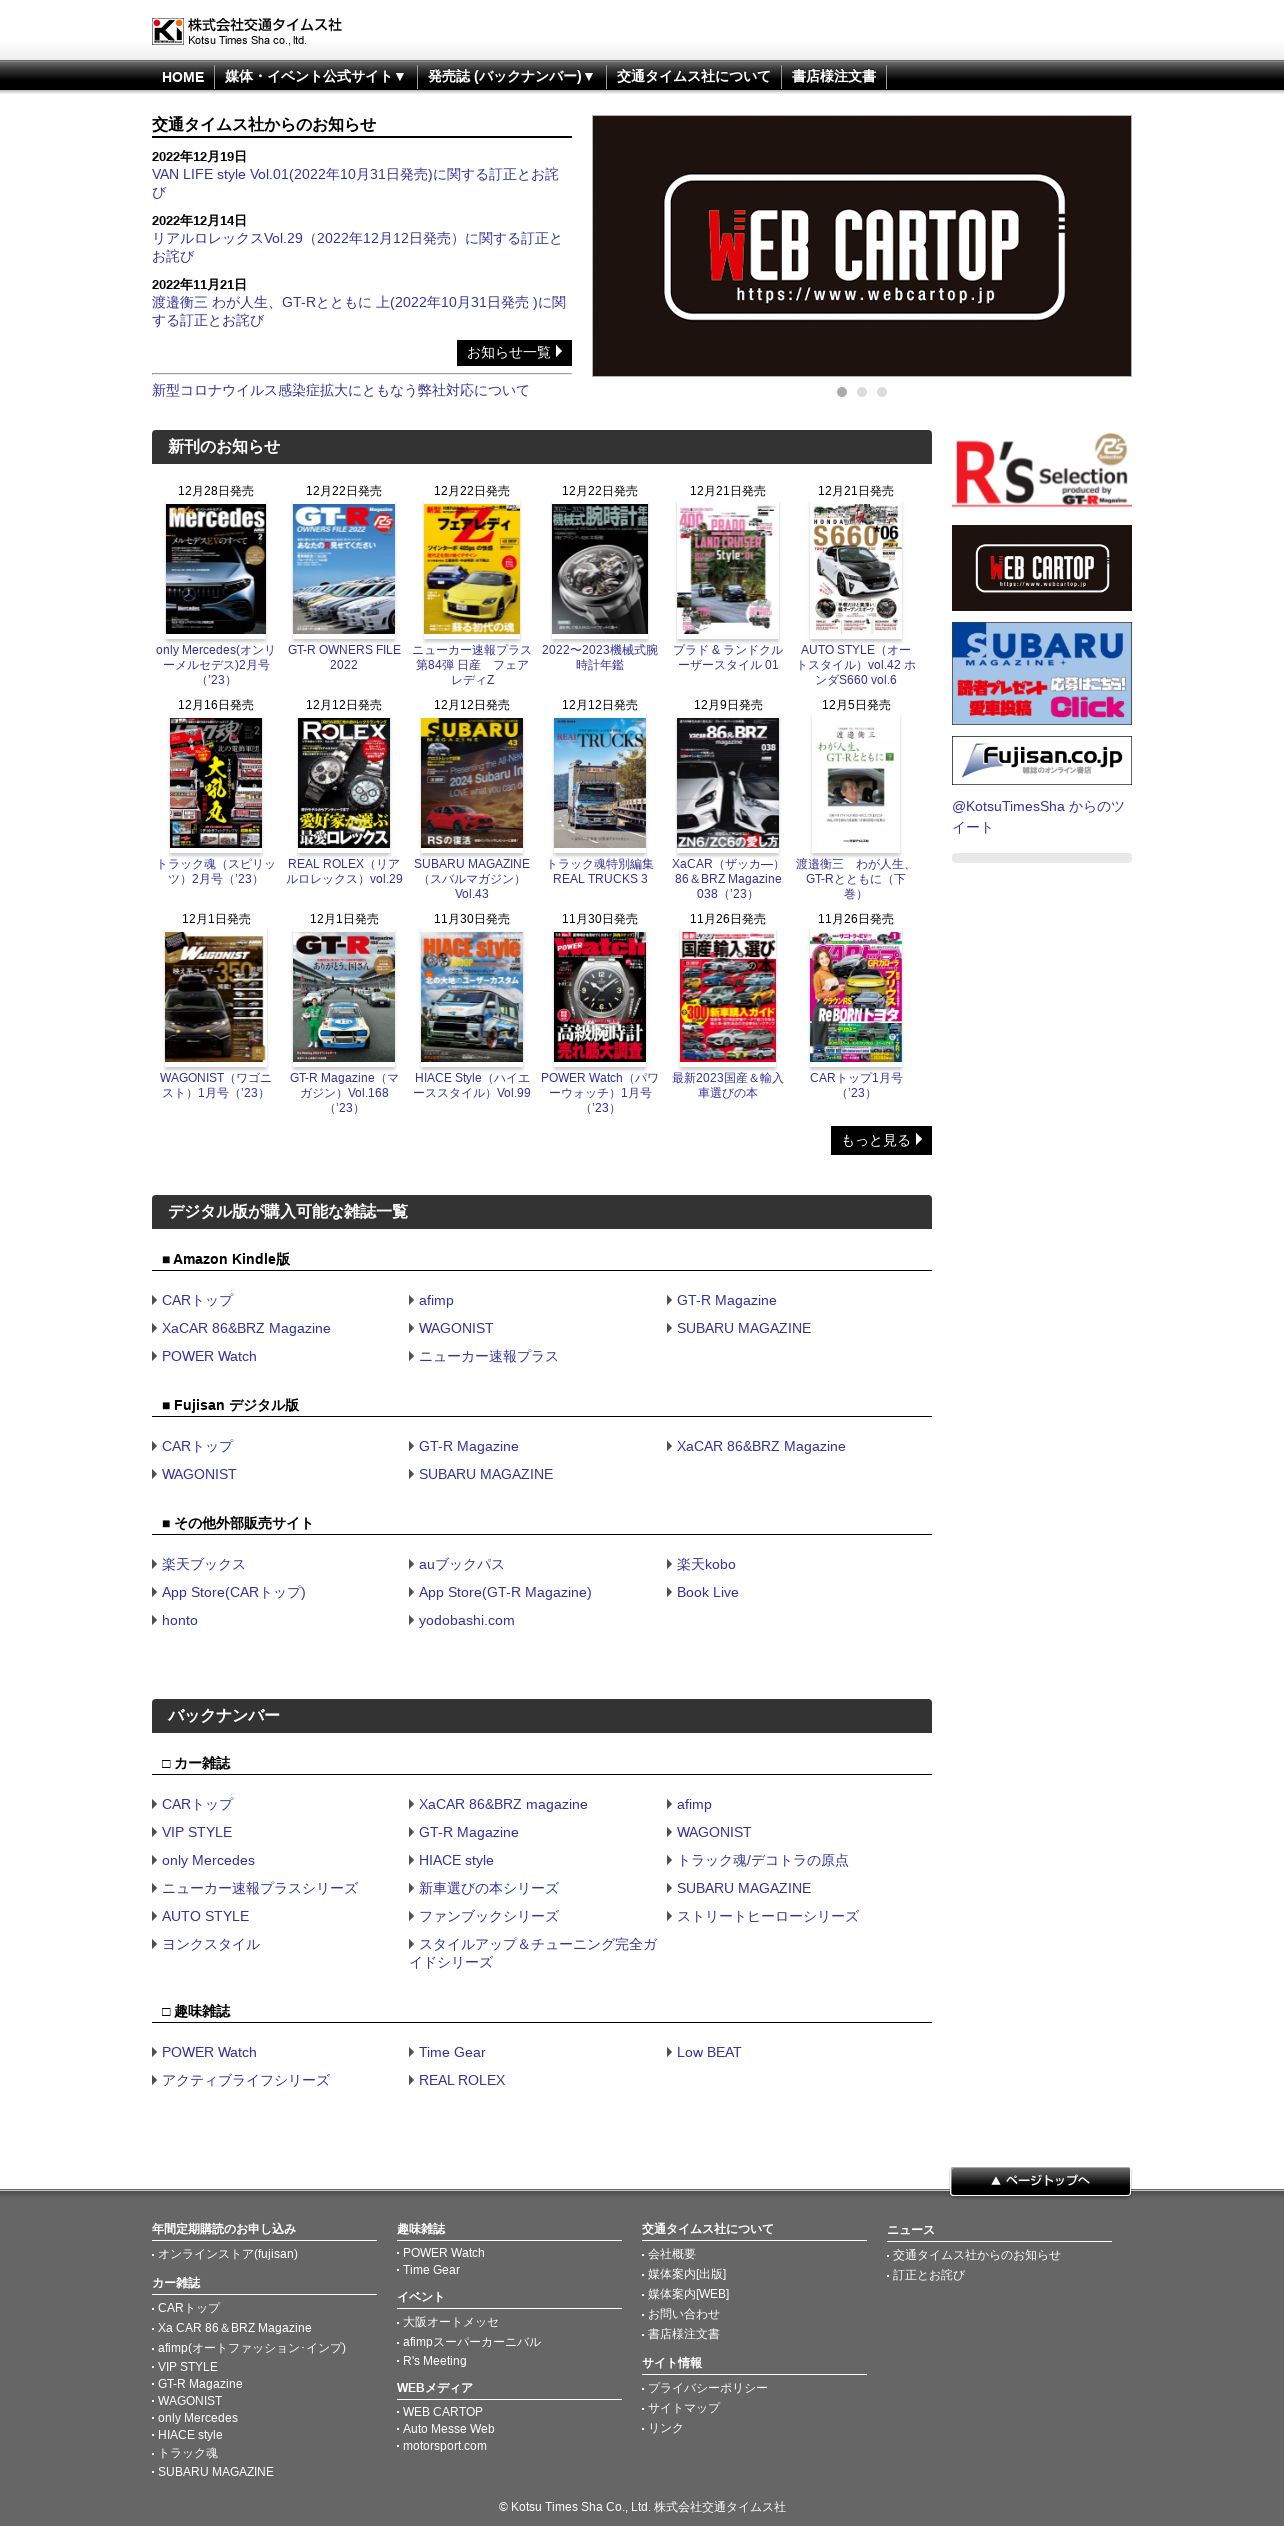This screenshot has width=1284, height=2526.
Task: Open オンラインストア(fujisan) footer link
Action: point(228,2254)
